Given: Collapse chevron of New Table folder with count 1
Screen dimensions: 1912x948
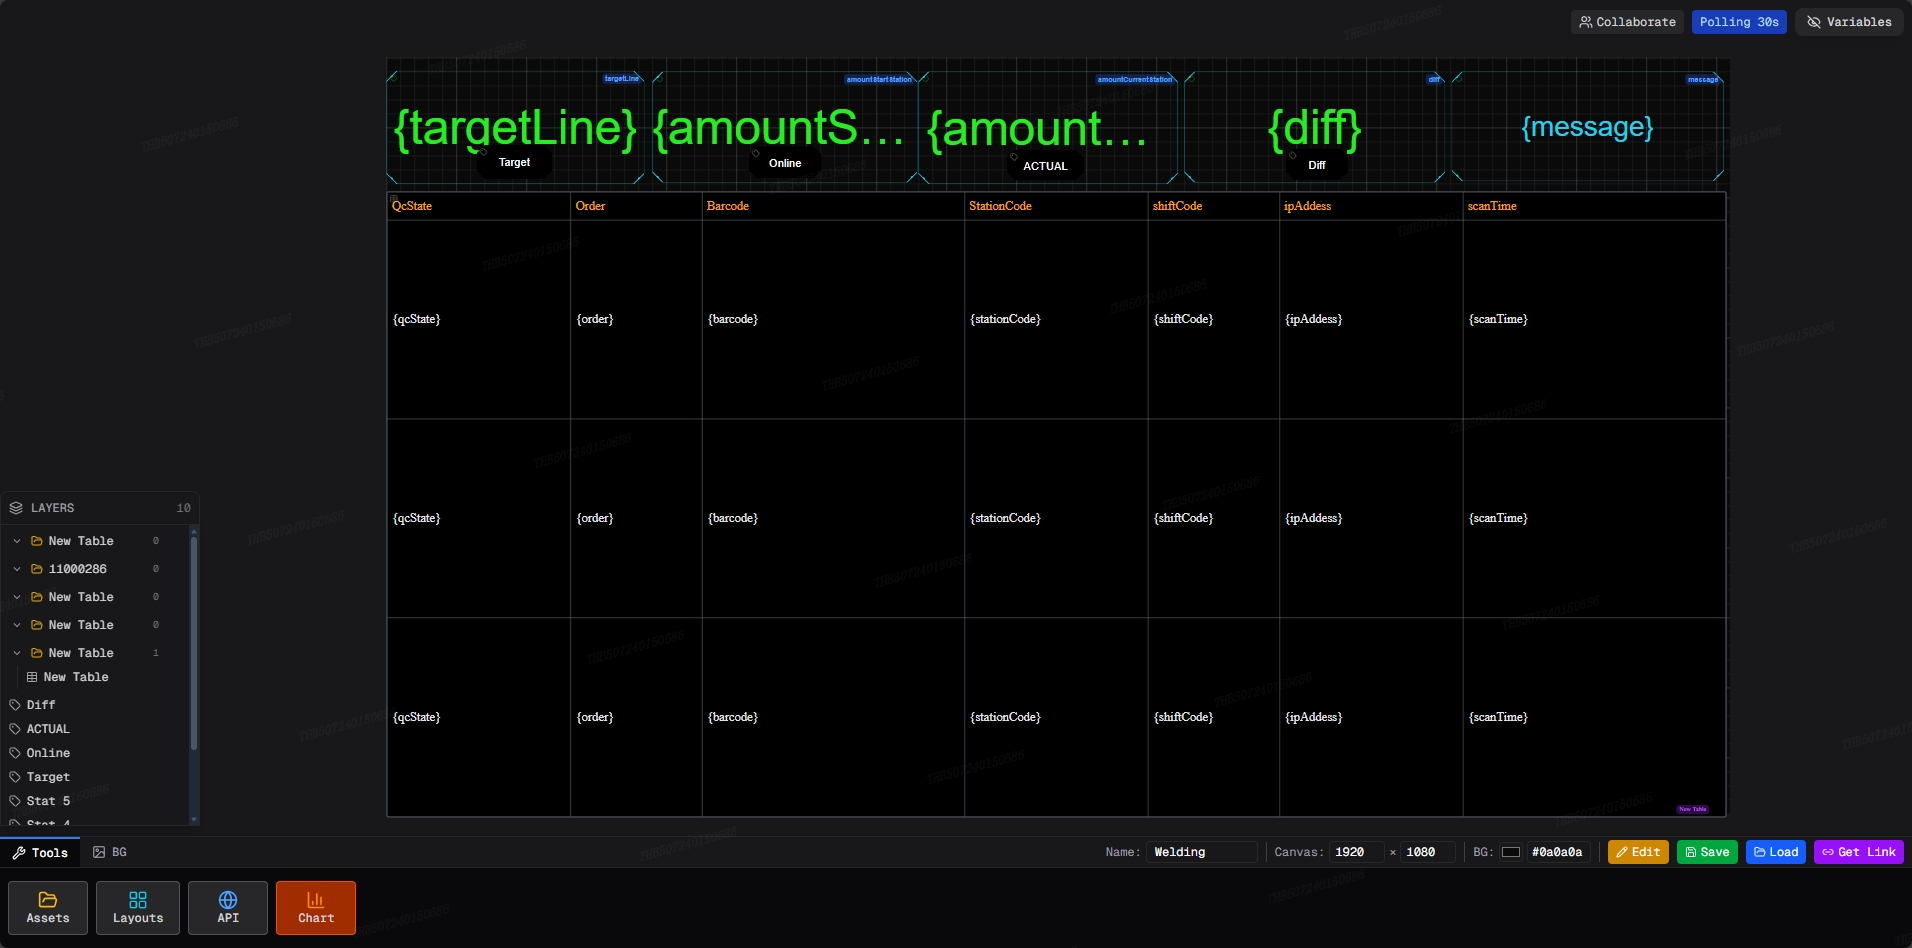Looking at the screenshot, I should coord(17,653).
